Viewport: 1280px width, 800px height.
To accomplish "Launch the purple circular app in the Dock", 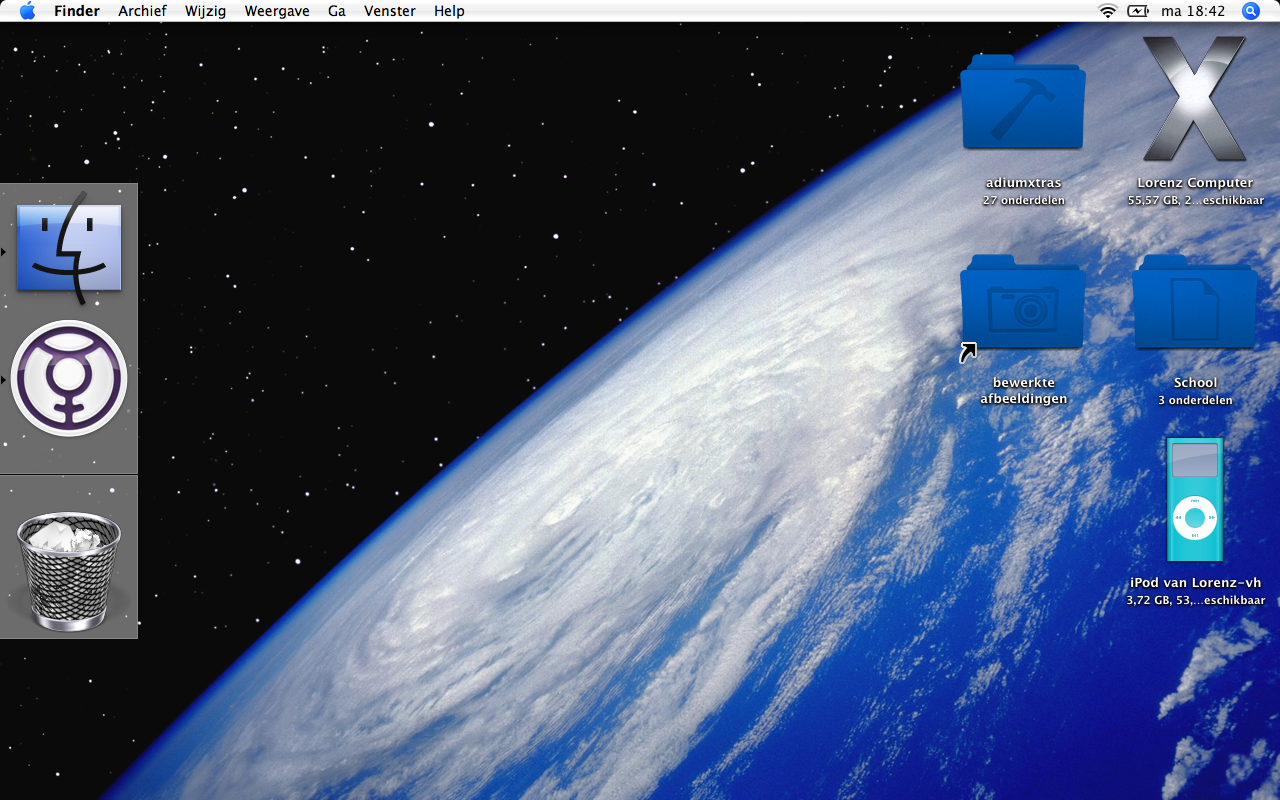I will point(69,378).
